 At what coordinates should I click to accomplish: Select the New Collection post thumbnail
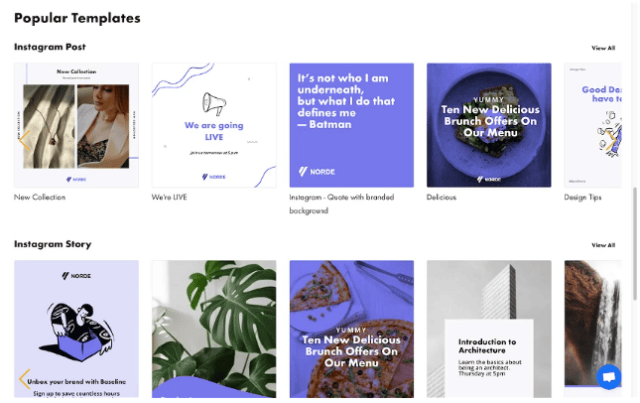click(x=76, y=125)
